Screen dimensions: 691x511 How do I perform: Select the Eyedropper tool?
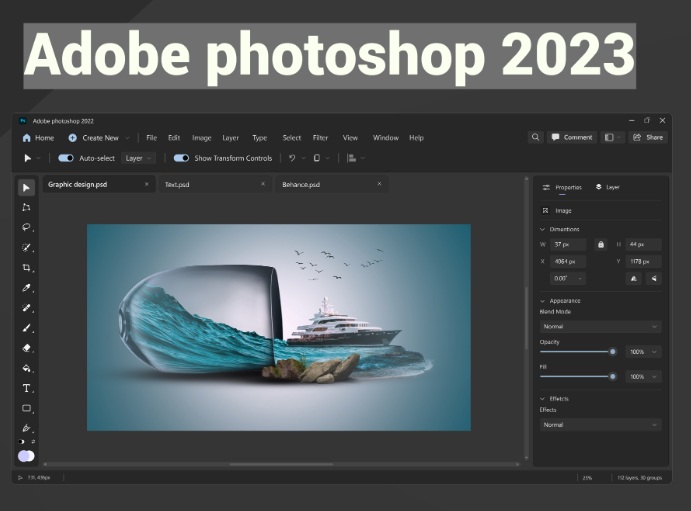[x=26, y=288]
